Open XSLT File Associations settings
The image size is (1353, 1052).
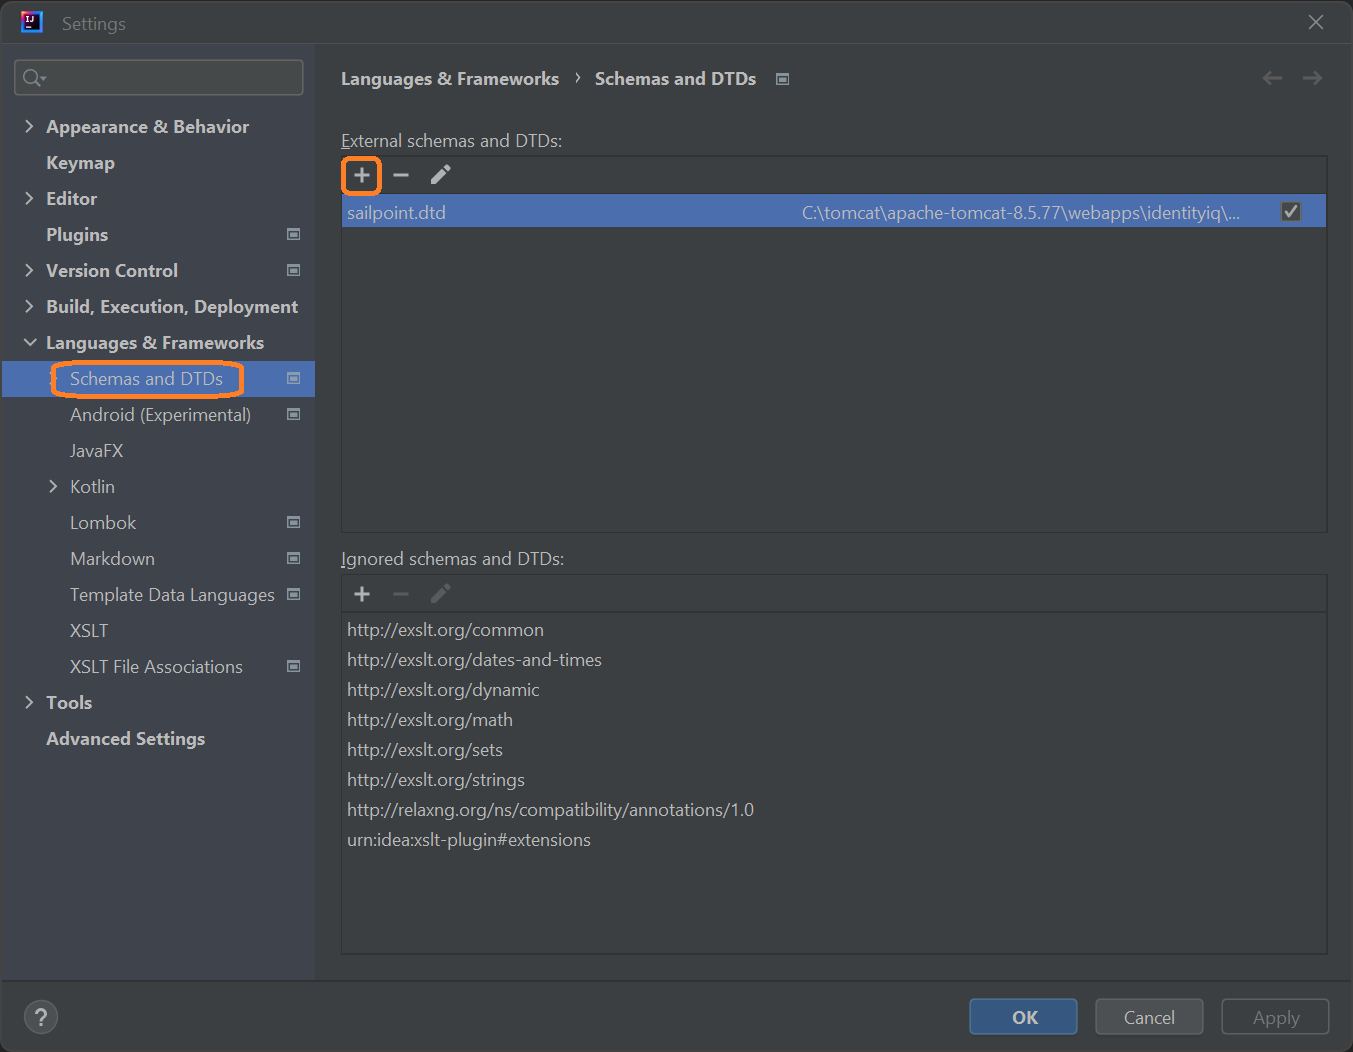click(x=156, y=667)
